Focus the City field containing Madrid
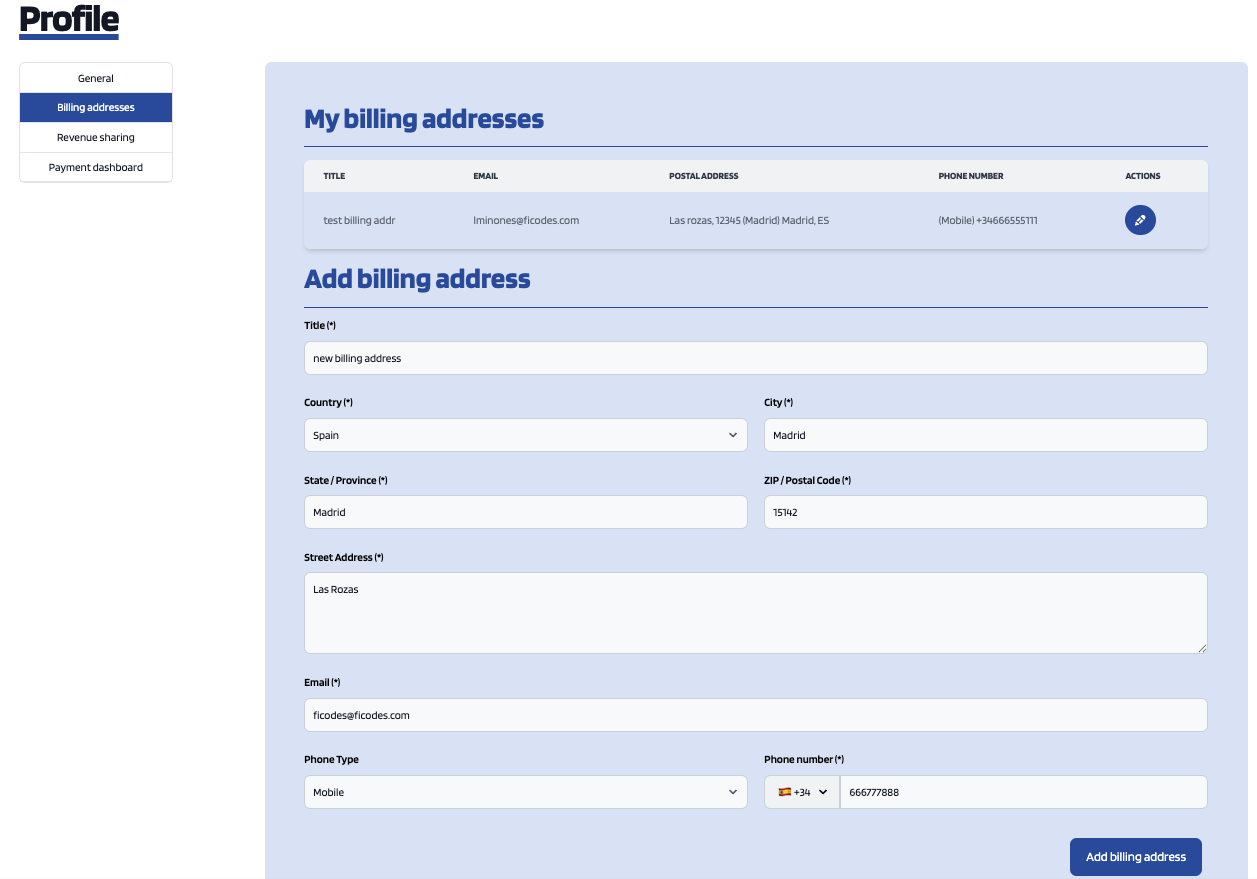Viewport: 1257px width, 879px height. (985, 435)
